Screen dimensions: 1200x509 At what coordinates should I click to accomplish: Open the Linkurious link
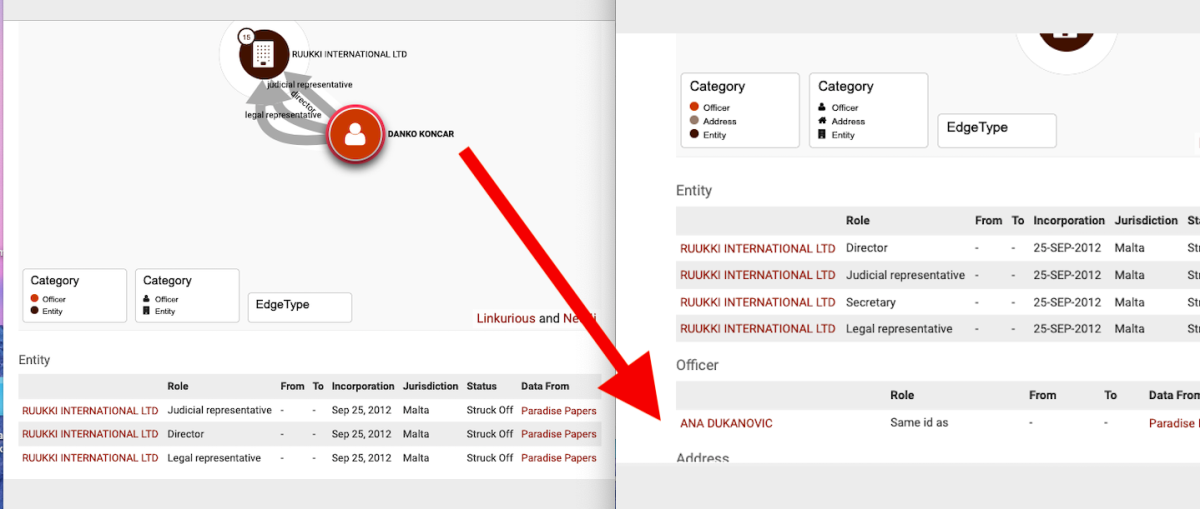click(x=506, y=319)
